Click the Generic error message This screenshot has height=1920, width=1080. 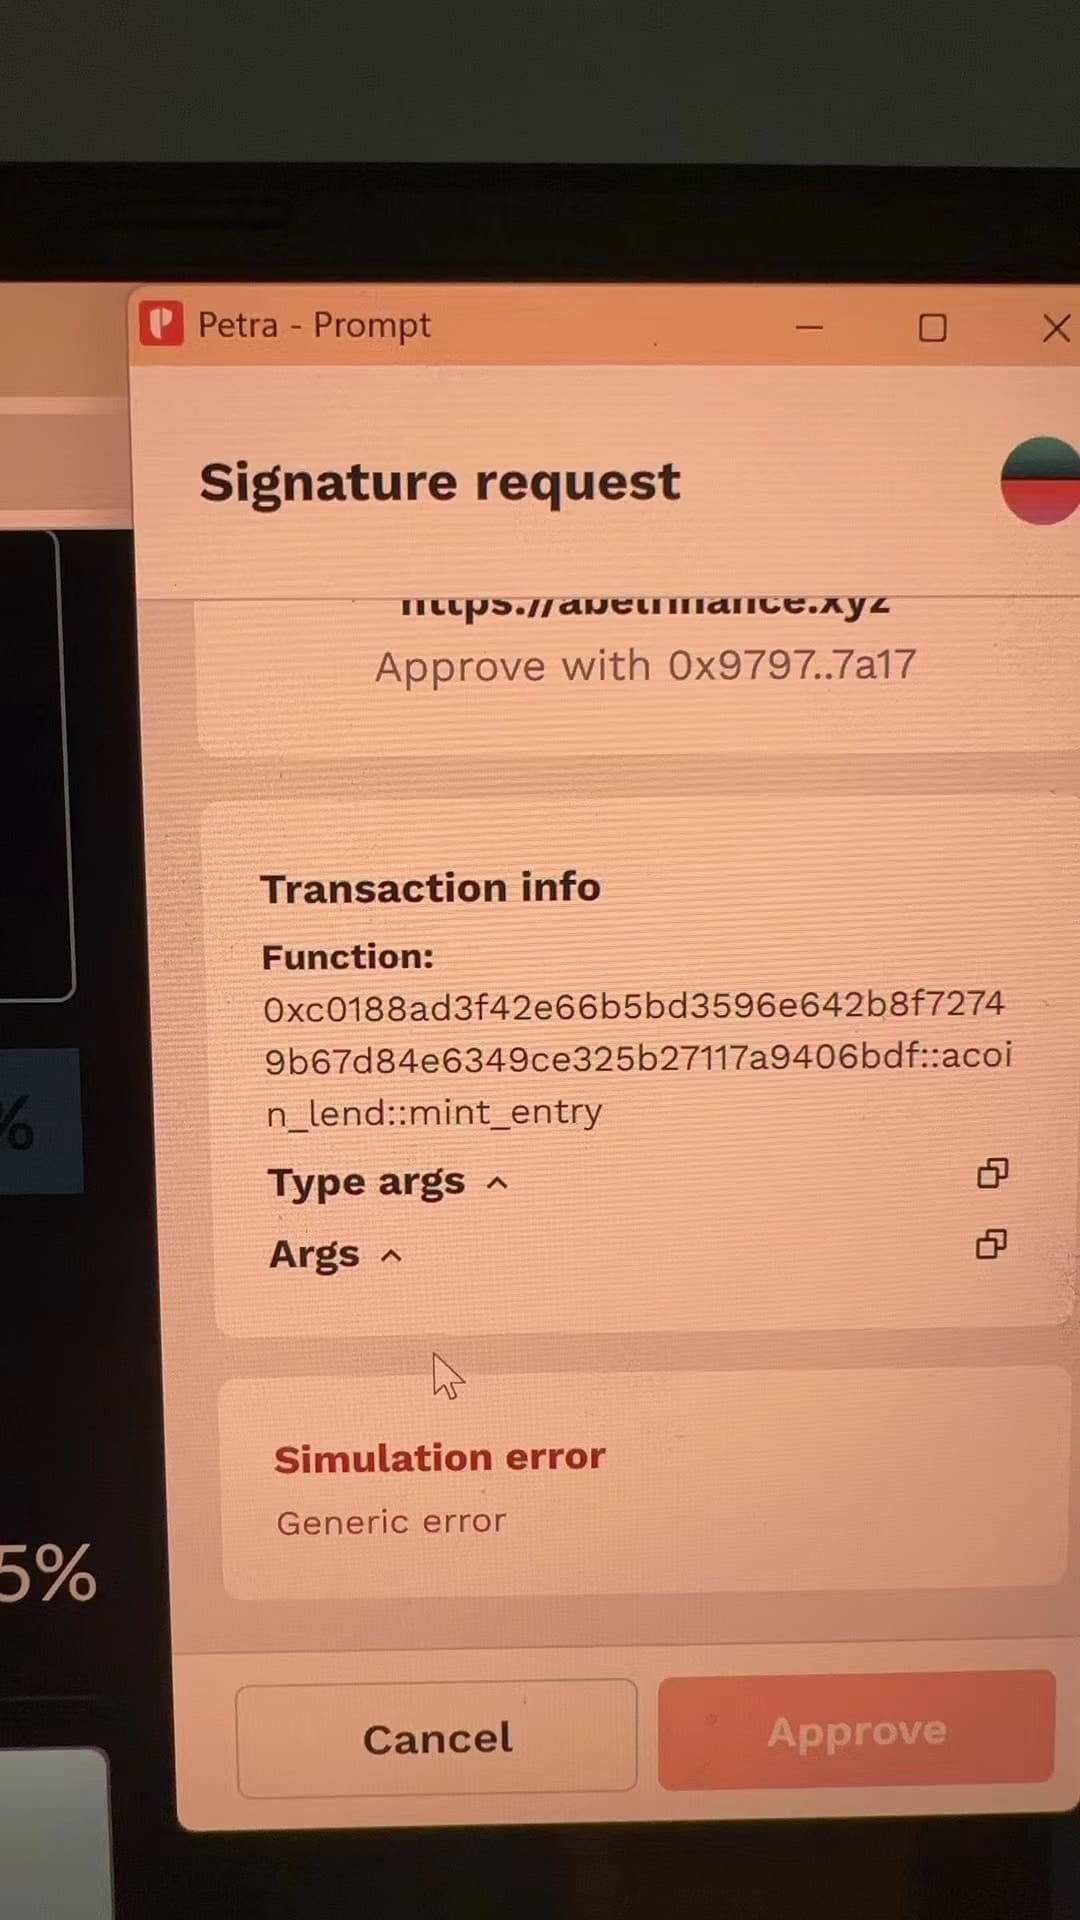click(391, 1522)
